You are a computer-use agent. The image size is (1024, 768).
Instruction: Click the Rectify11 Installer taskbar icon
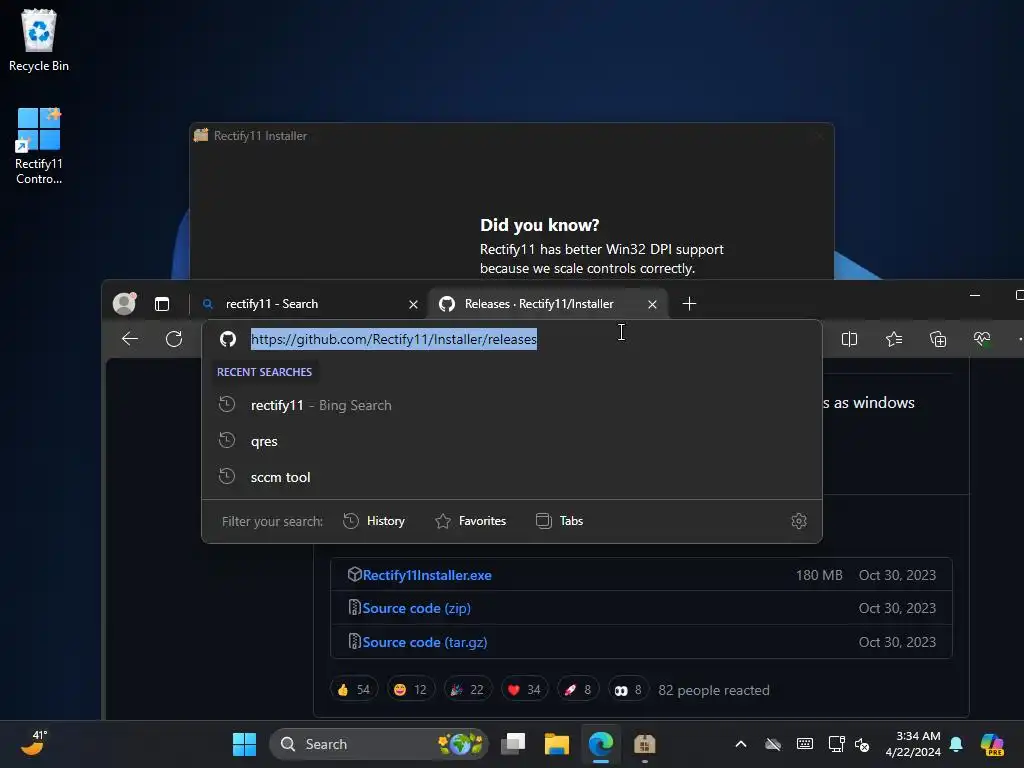[645, 744]
